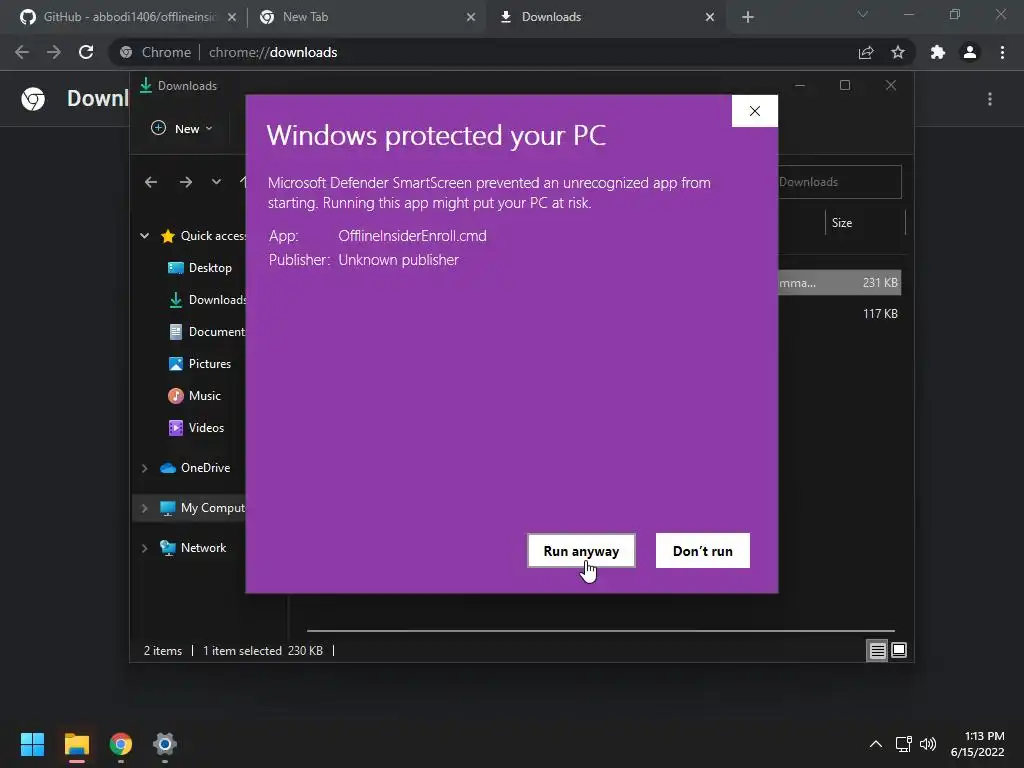Select the file row sized 231 KB
Screen dimensions: 1024x768
coord(840,283)
